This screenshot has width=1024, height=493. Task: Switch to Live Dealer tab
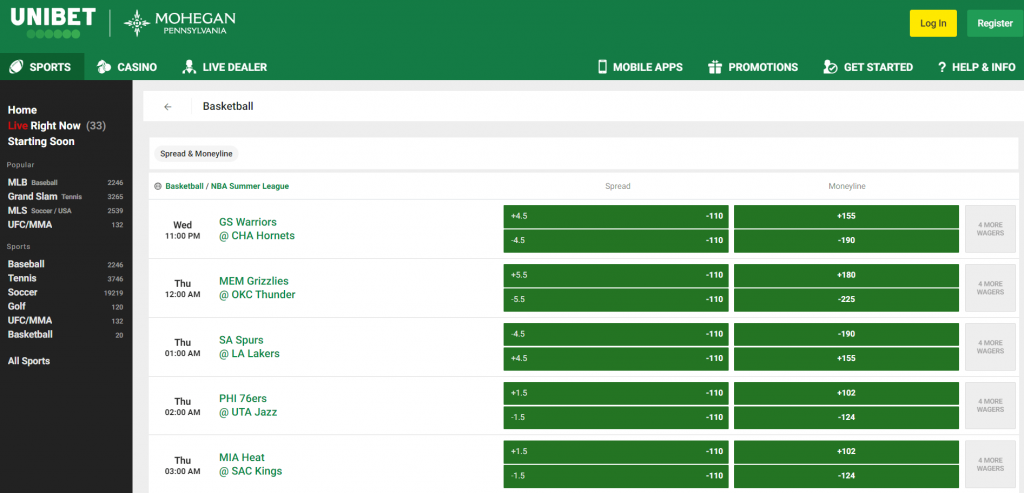point(225,67)
